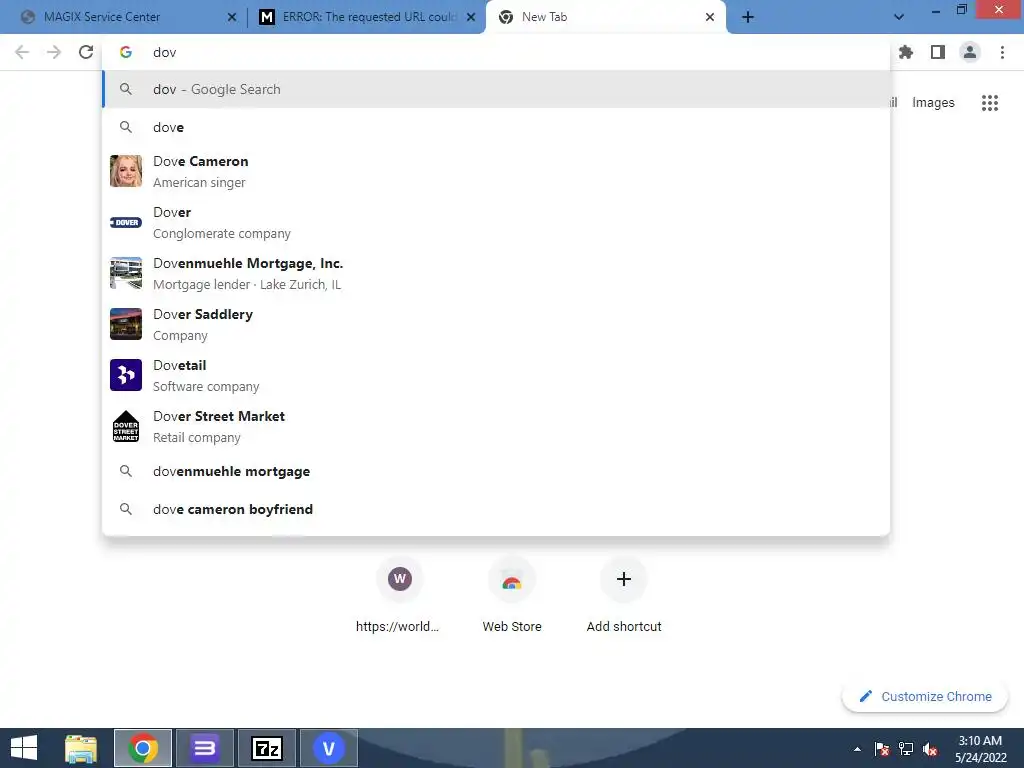
Task: Close the MAGIX Service Center tab
Action: point(232,17)
